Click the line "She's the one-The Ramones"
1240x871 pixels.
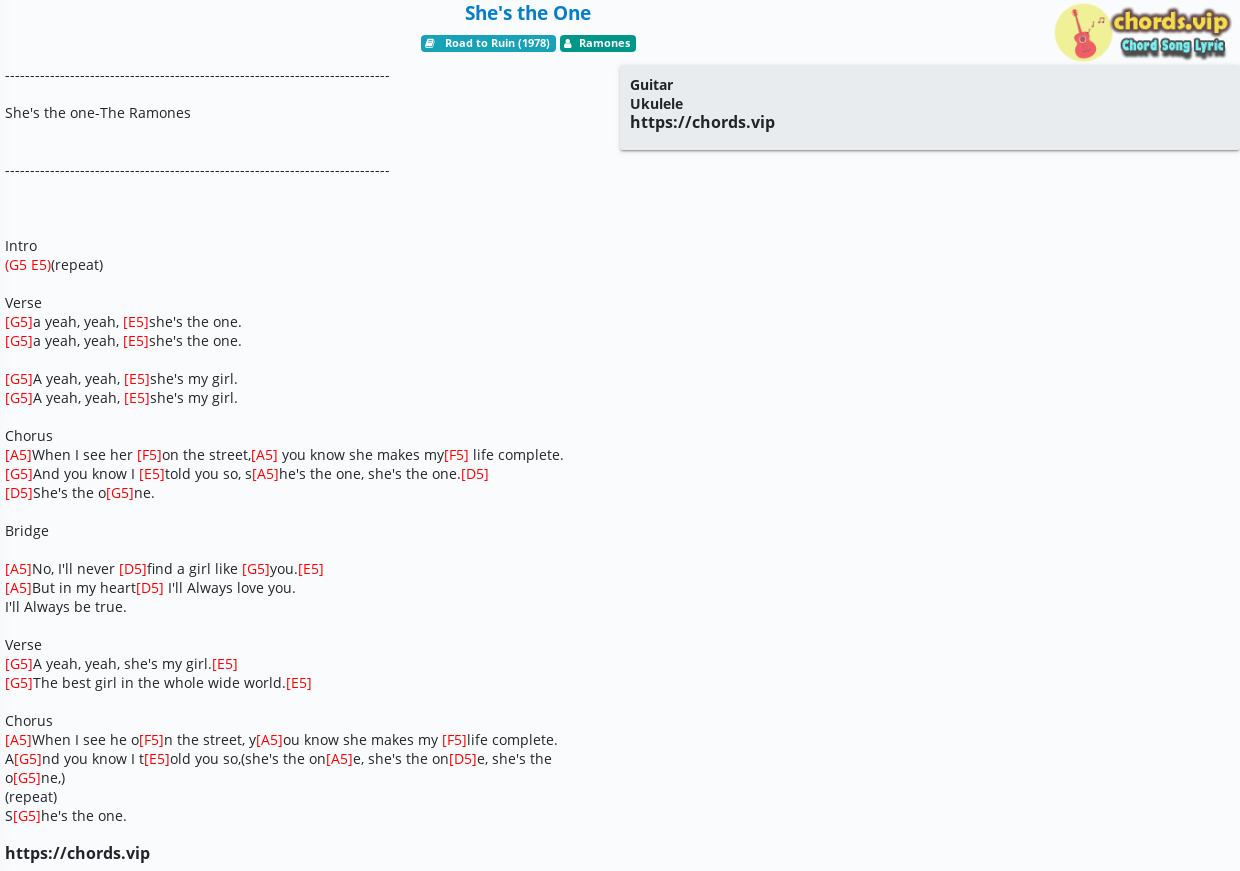coord(98,113)
